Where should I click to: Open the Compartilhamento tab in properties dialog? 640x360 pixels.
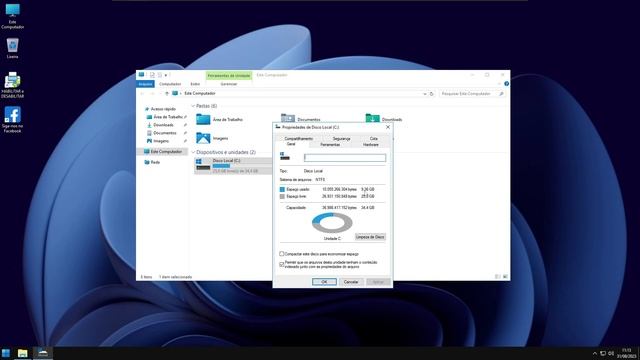299,139
